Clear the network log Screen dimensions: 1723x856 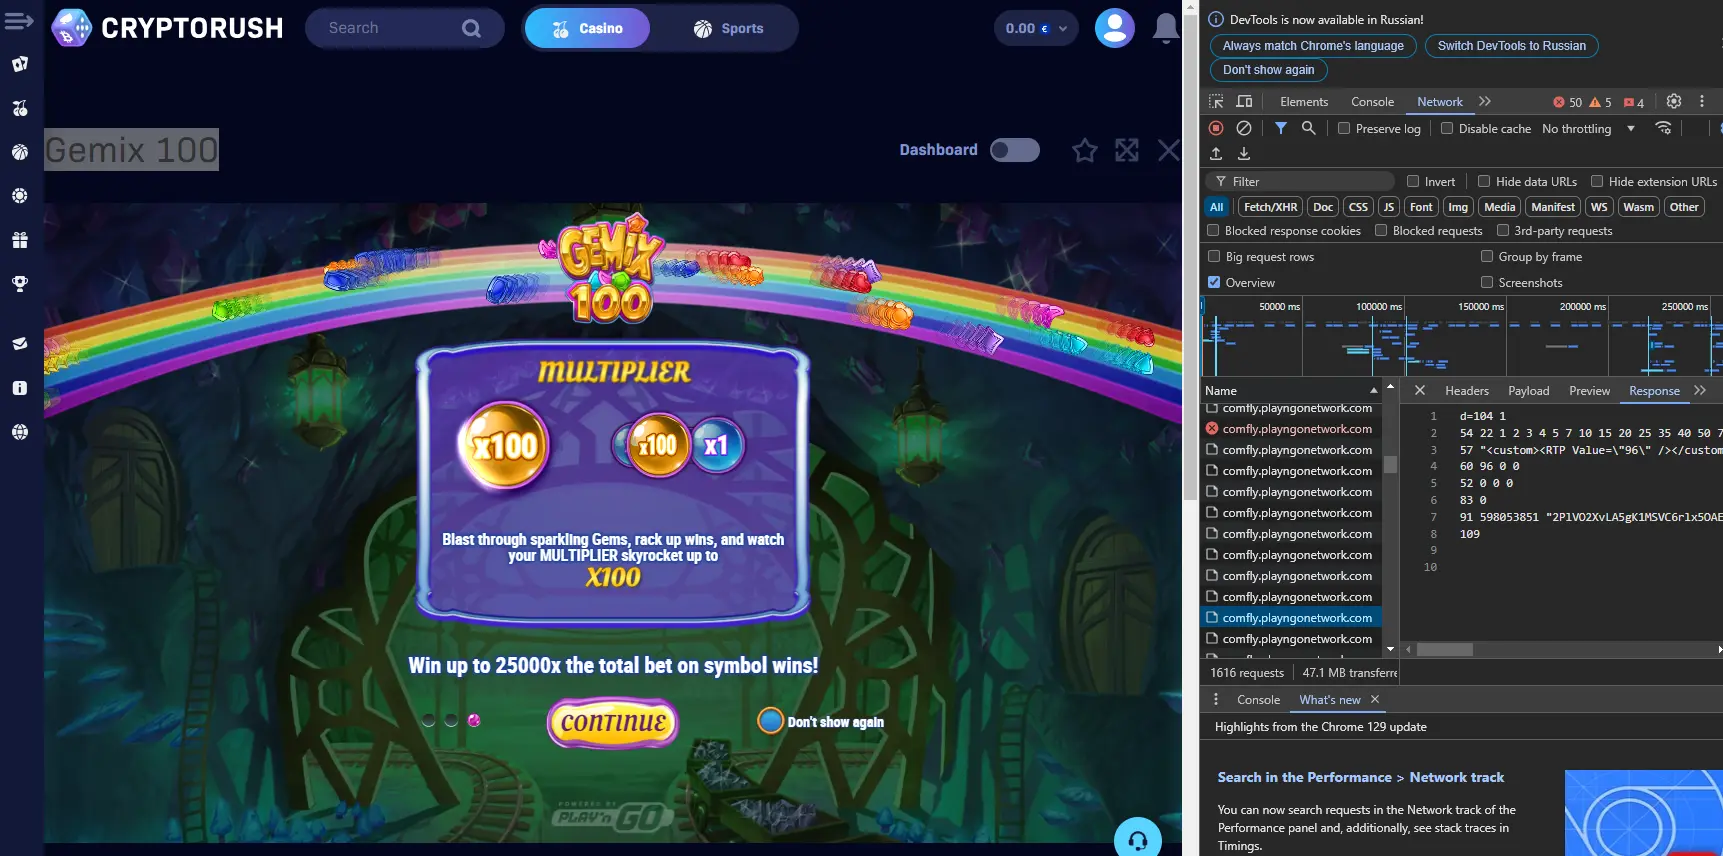(x=1244, y=128)
